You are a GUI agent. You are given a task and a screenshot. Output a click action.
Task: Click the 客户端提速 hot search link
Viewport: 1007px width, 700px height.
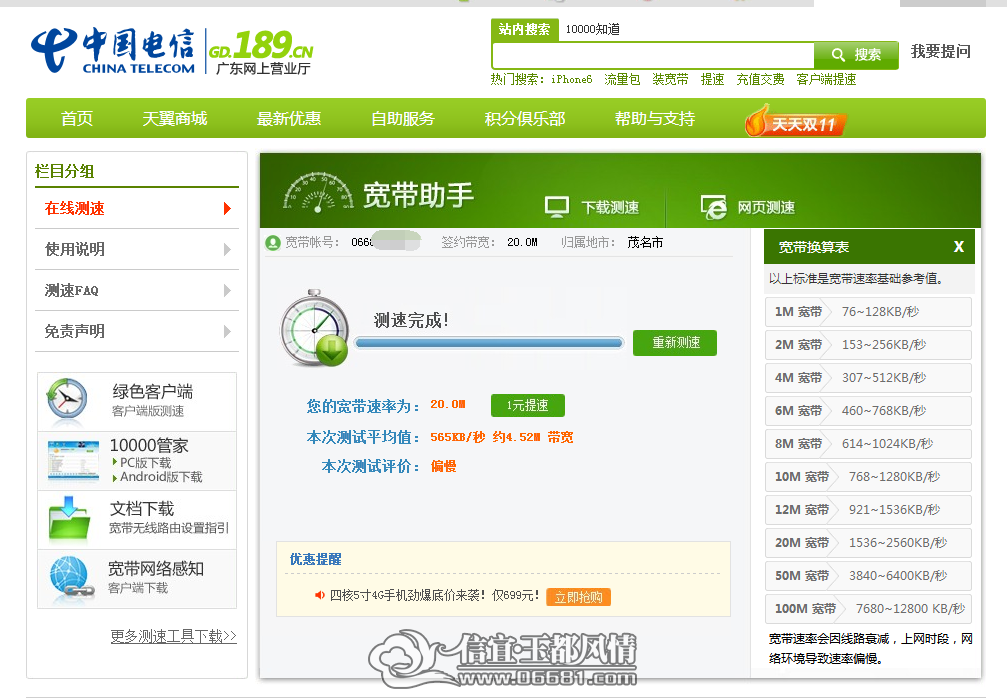coord(827,80)
